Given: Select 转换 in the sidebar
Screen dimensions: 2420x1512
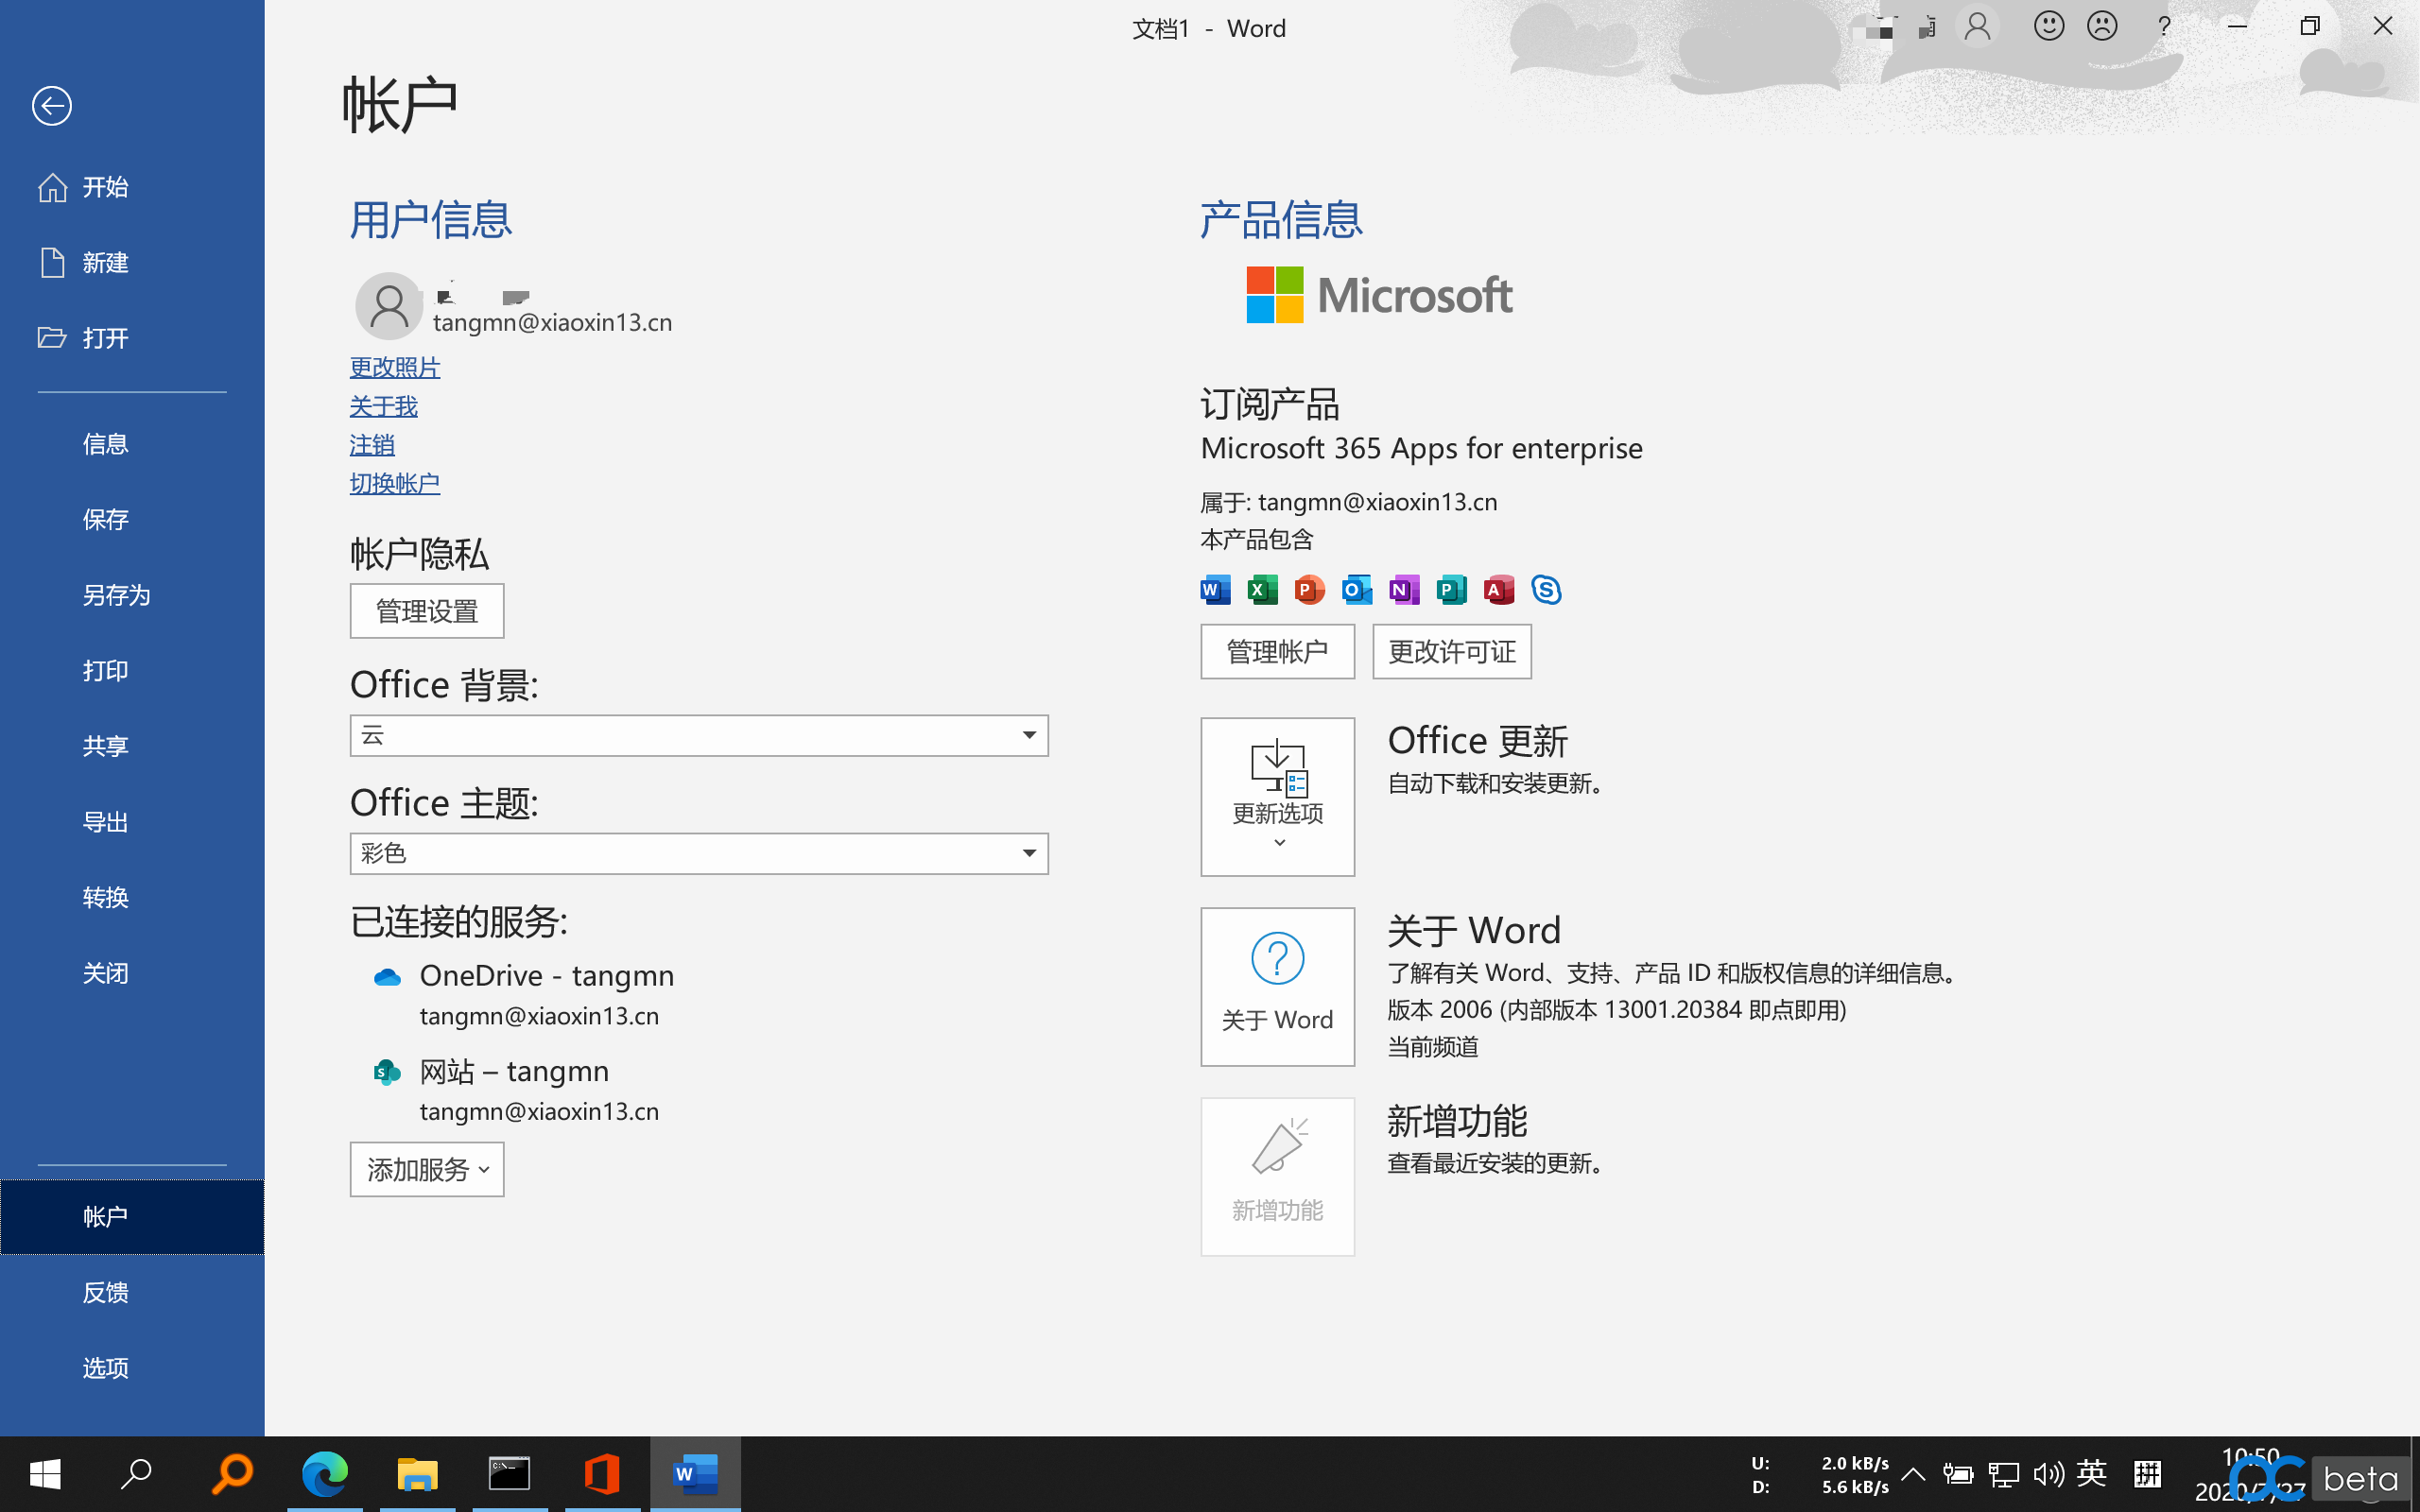Looking at the screenshot, I should [132, 897].
